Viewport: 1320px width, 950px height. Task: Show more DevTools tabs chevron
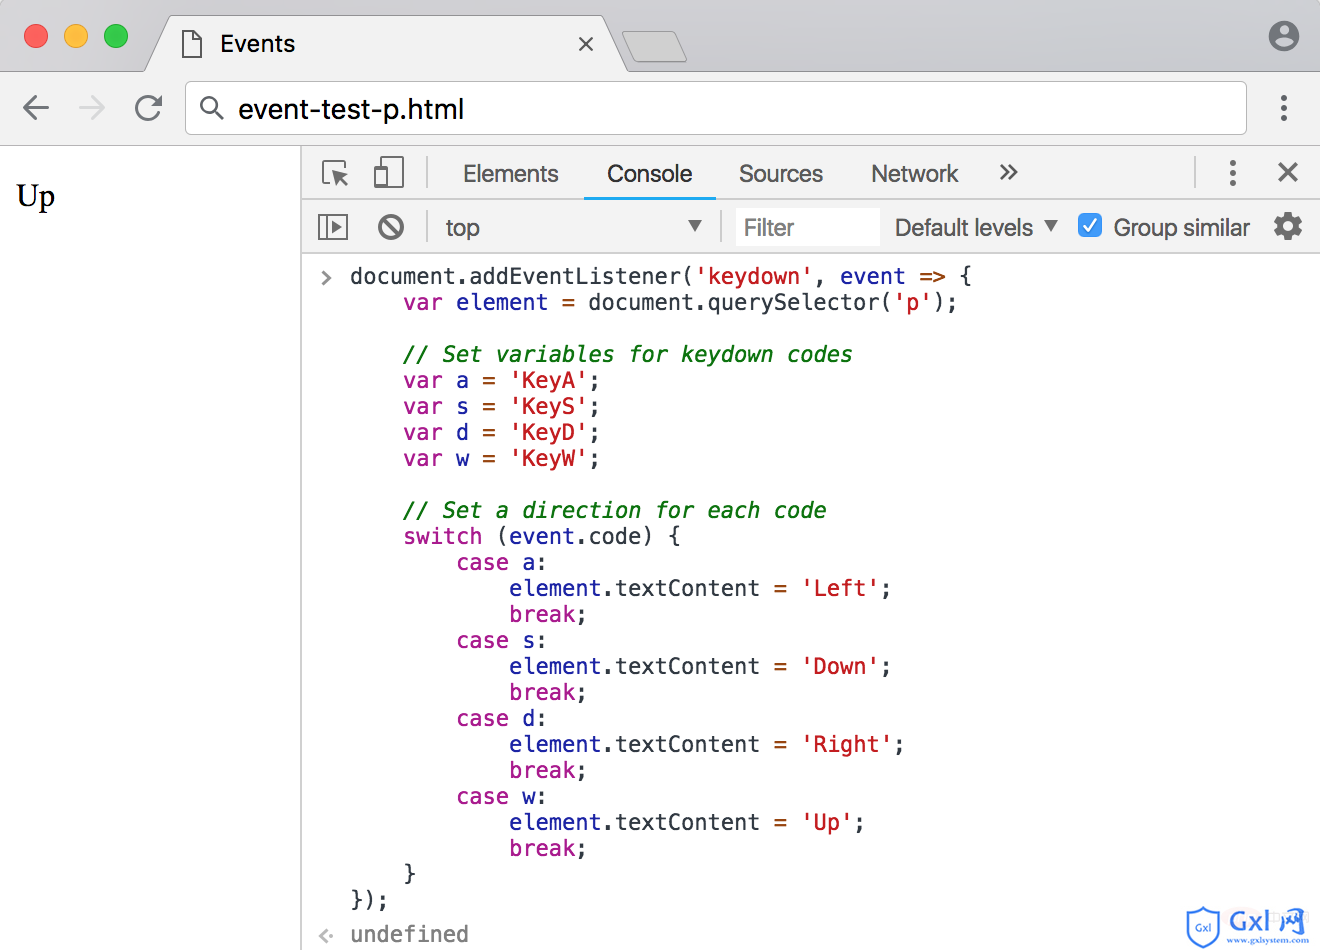1008,172
